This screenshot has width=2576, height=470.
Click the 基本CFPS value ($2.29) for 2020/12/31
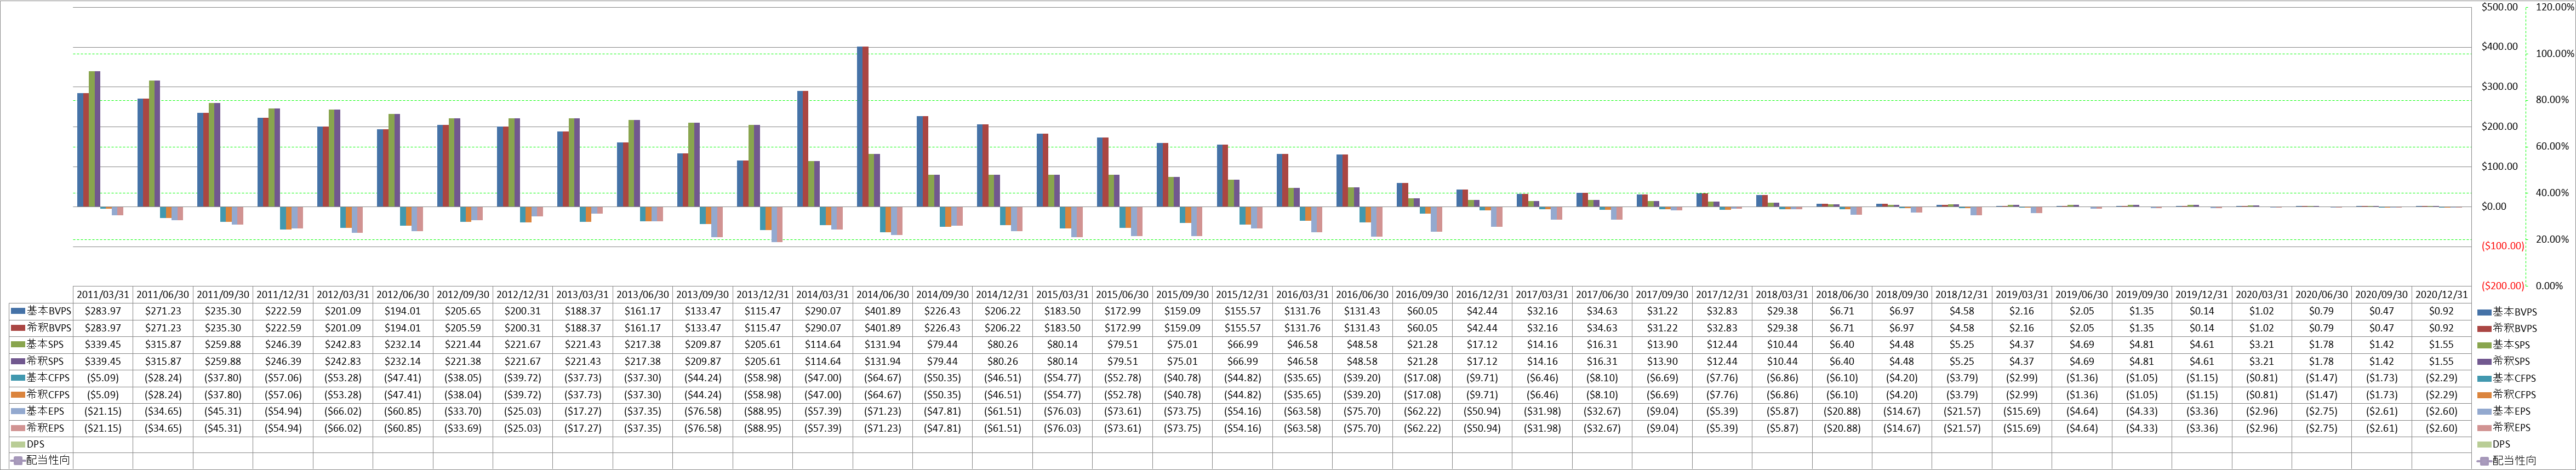[x=2442, y=378]
